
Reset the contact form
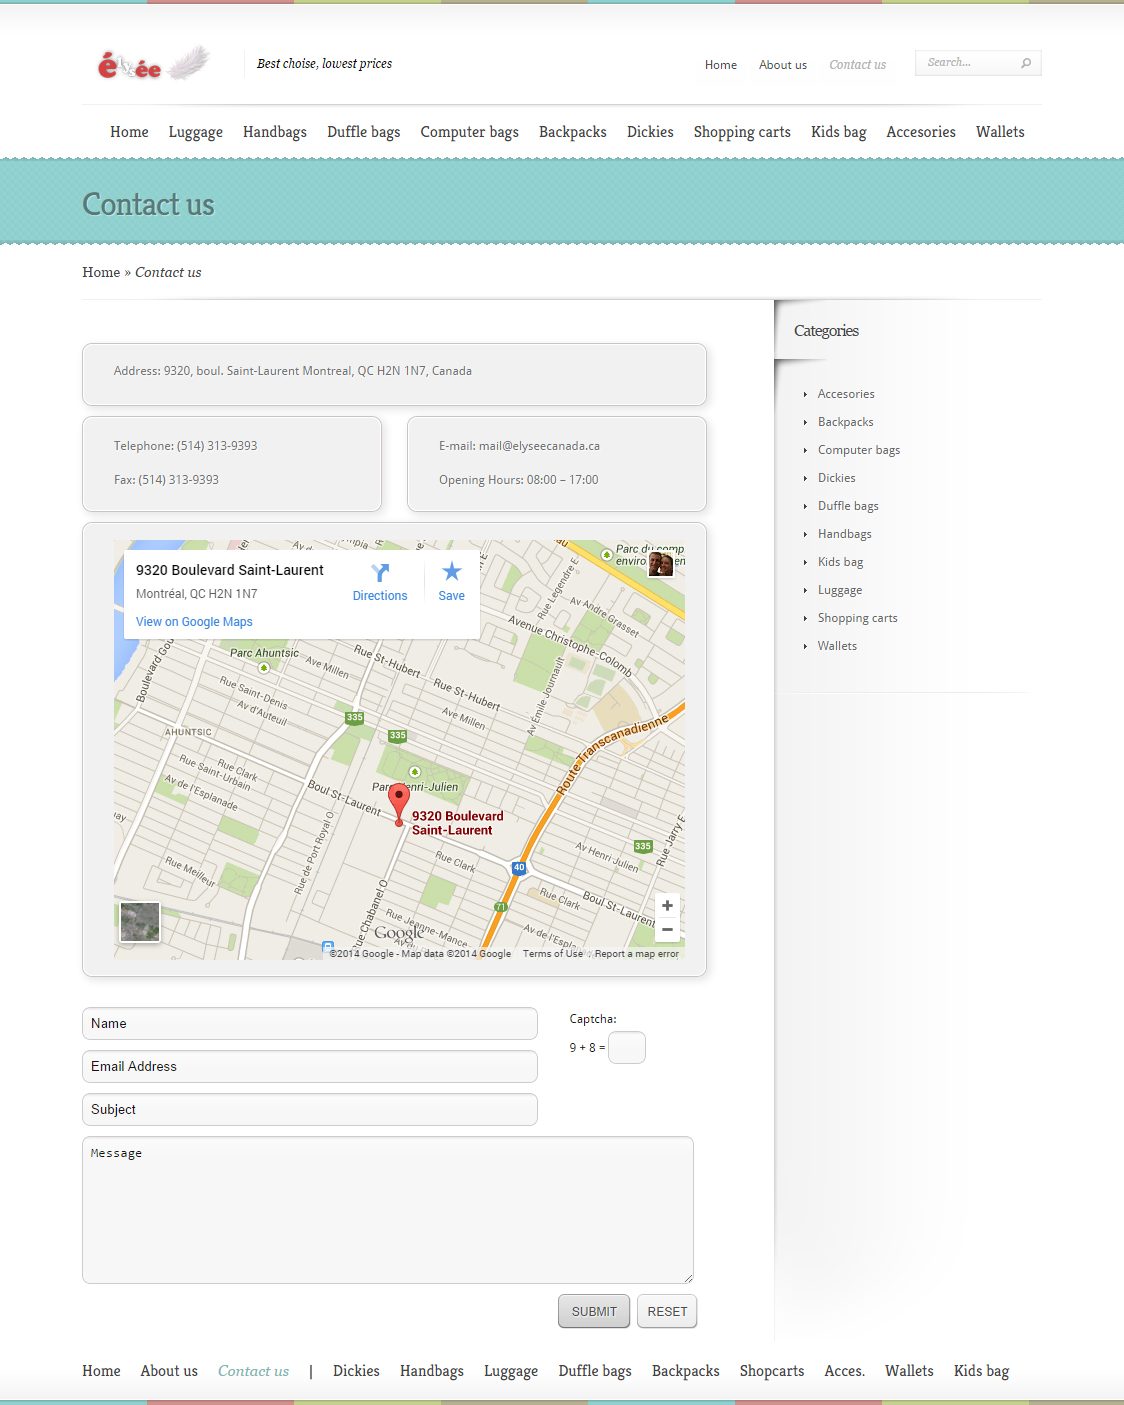667,1312
